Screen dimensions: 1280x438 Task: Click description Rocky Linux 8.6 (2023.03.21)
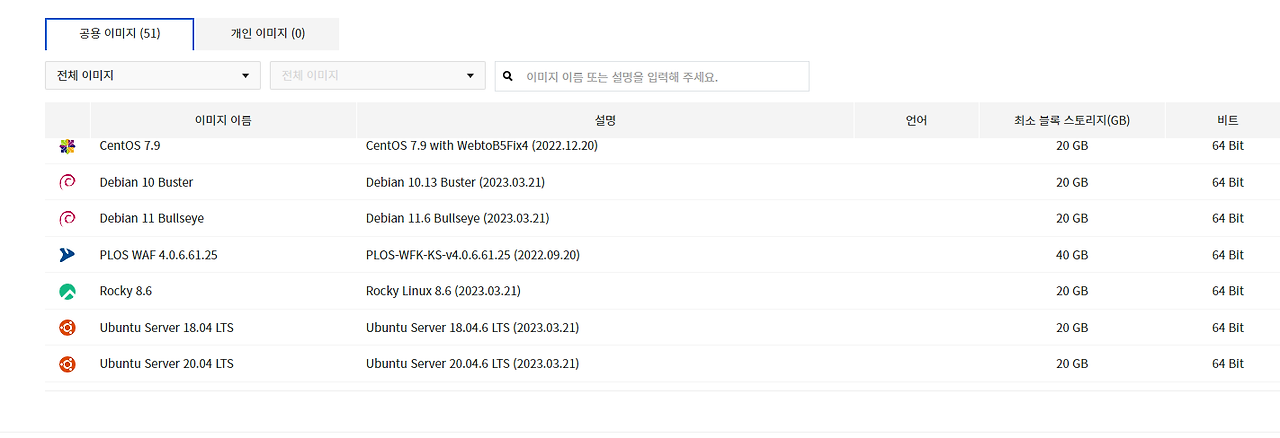tap(444, 291)
